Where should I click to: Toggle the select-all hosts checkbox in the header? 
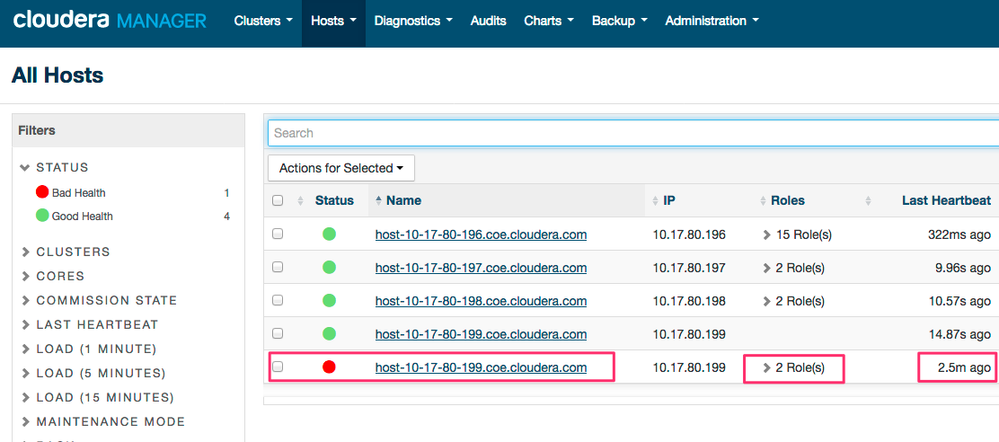coord(278,201)
